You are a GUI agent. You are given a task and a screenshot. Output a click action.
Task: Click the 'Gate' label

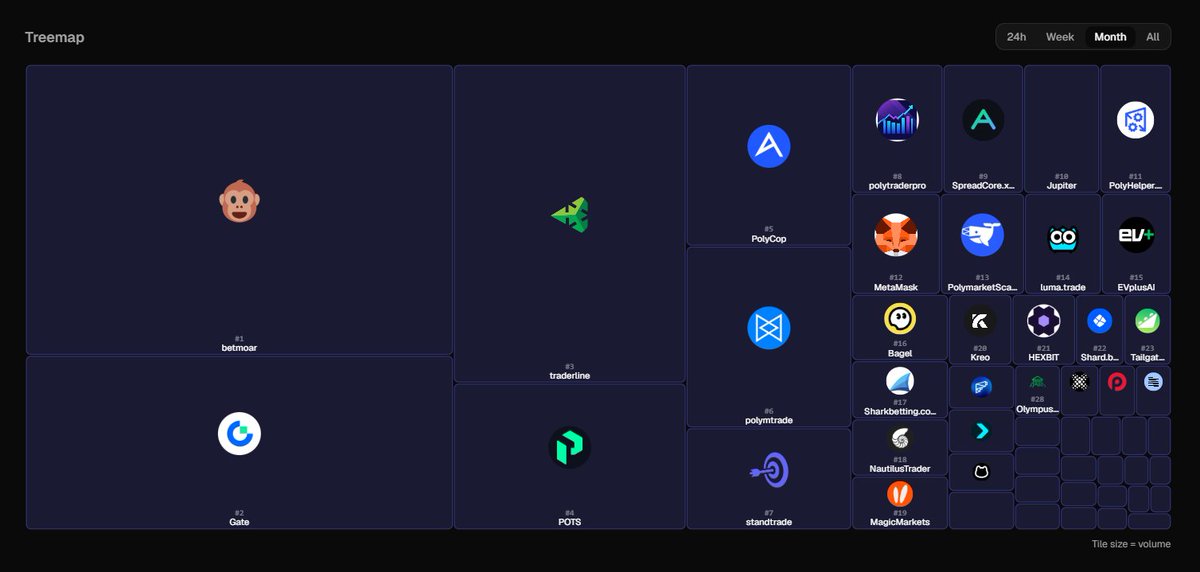pyautogui.click(x=239, y=522)
